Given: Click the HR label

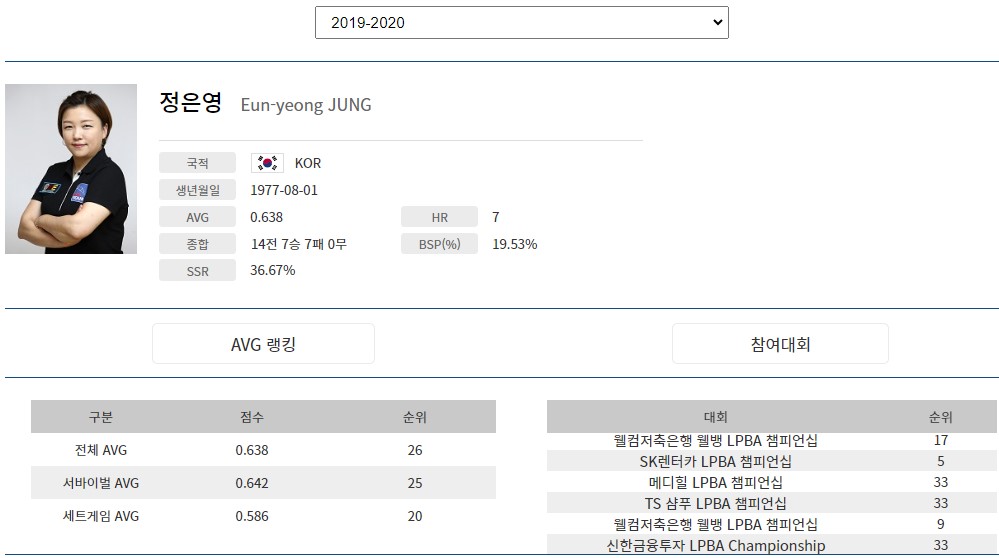Looking at the screenshot, I should point(440,217).
